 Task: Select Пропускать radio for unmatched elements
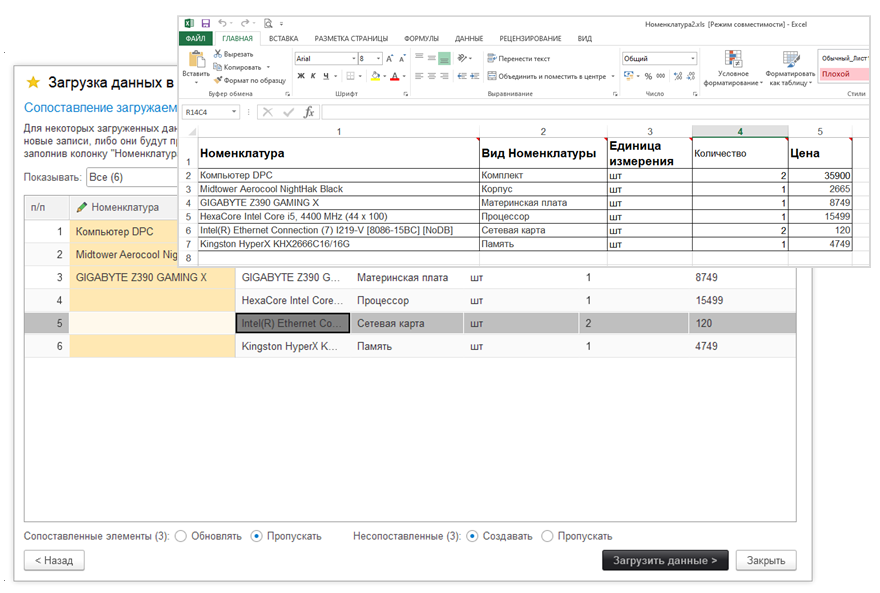[x=547, y=536]
